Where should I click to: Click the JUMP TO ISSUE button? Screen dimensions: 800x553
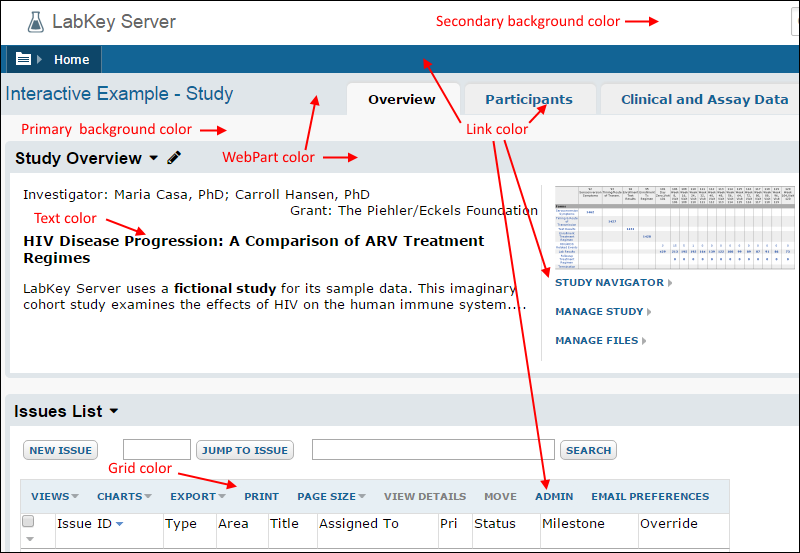click(x=245, y=450)
